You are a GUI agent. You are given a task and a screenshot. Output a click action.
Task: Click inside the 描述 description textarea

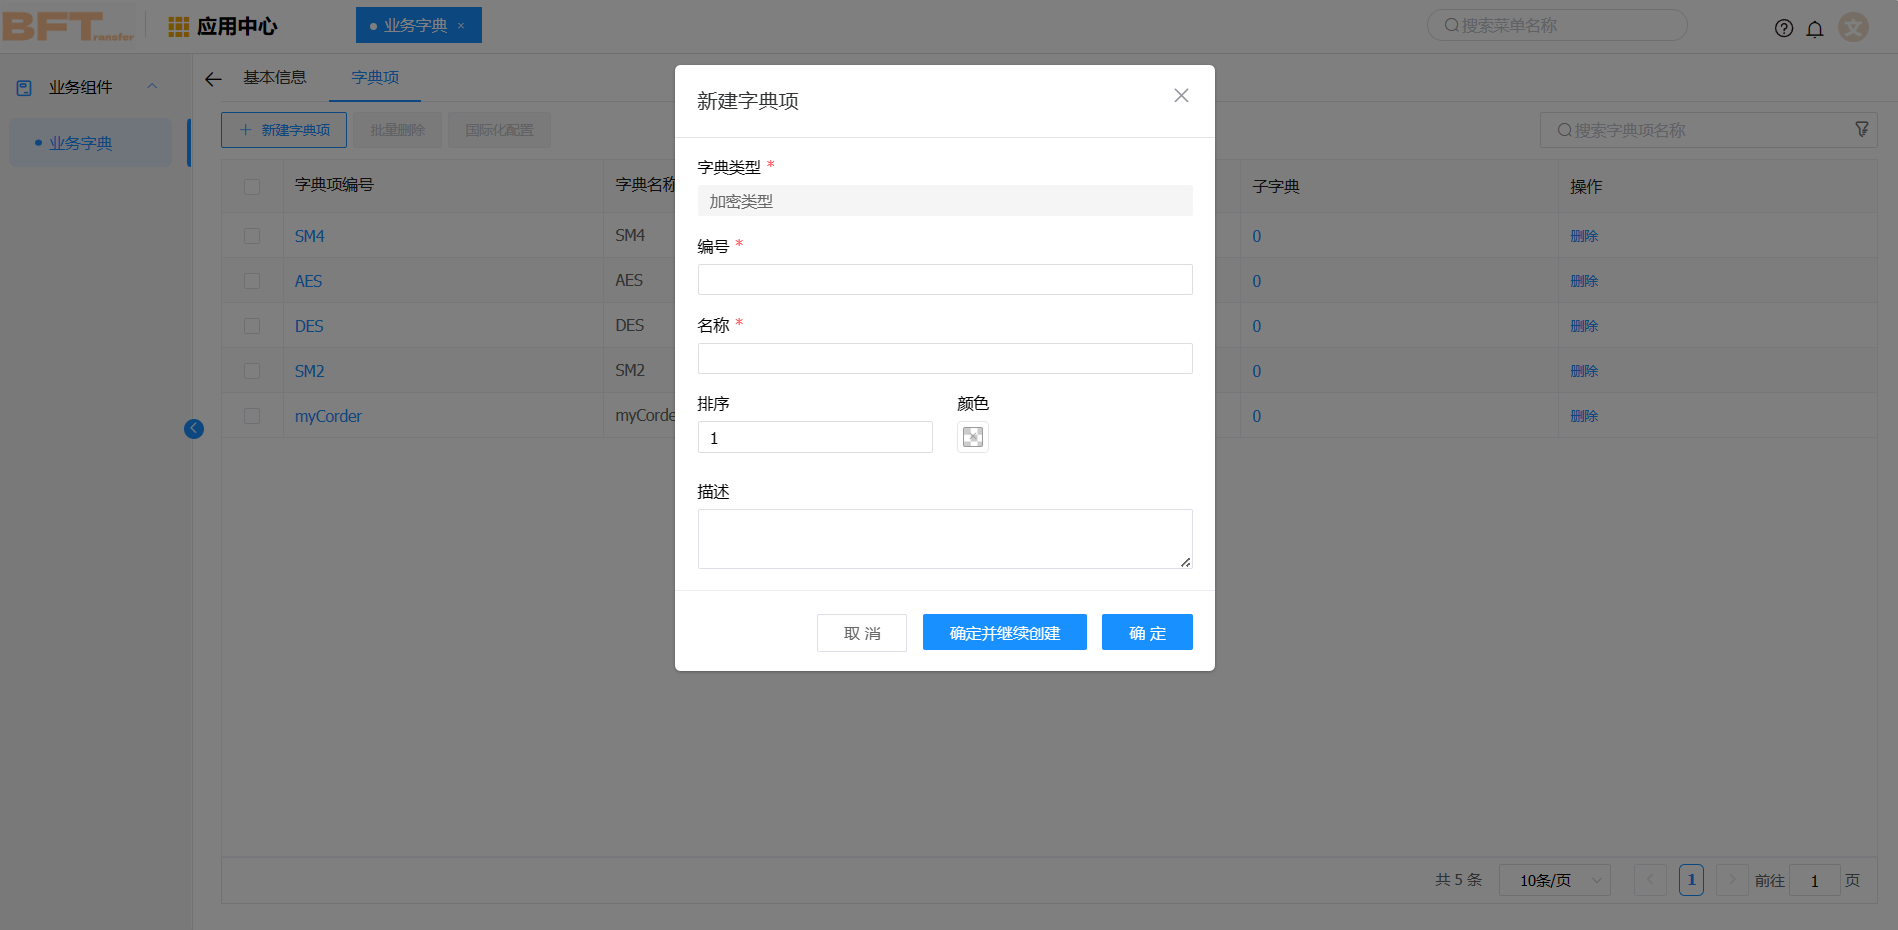pos(944,538)
